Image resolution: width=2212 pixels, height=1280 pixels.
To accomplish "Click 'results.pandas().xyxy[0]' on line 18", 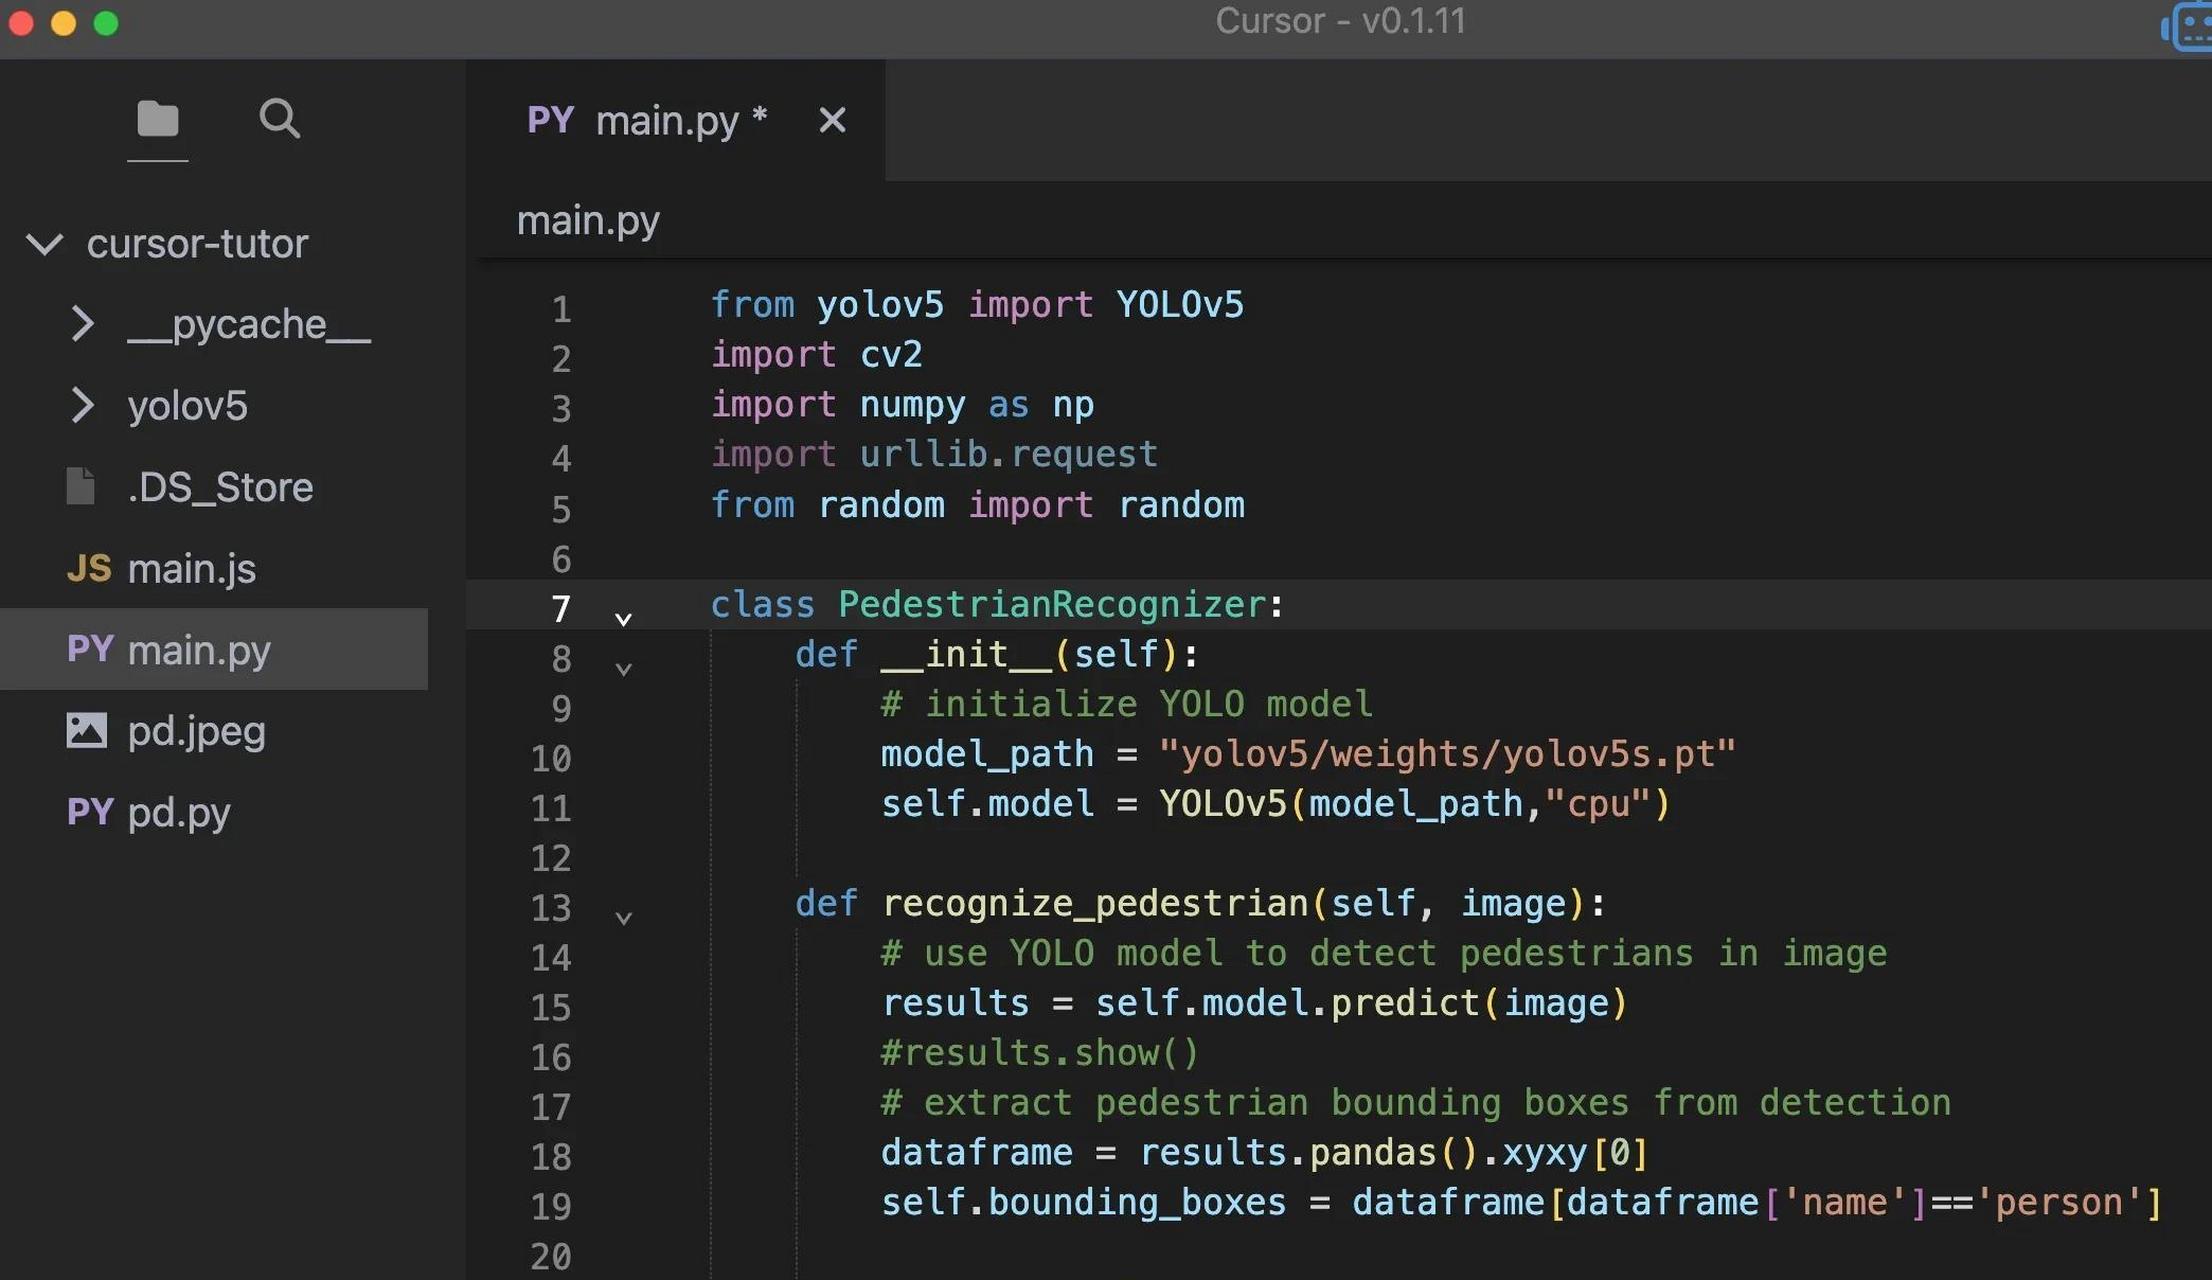I will point(1394,1153).
